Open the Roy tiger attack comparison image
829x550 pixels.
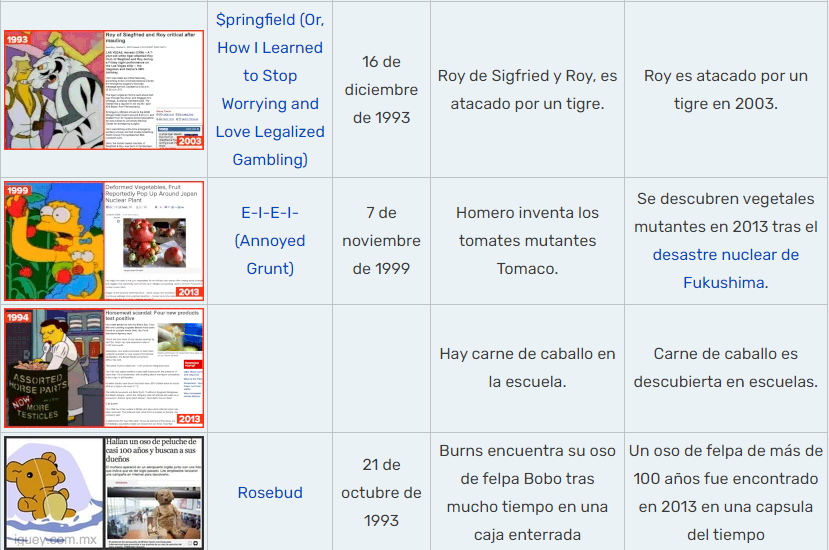point(104,89)
